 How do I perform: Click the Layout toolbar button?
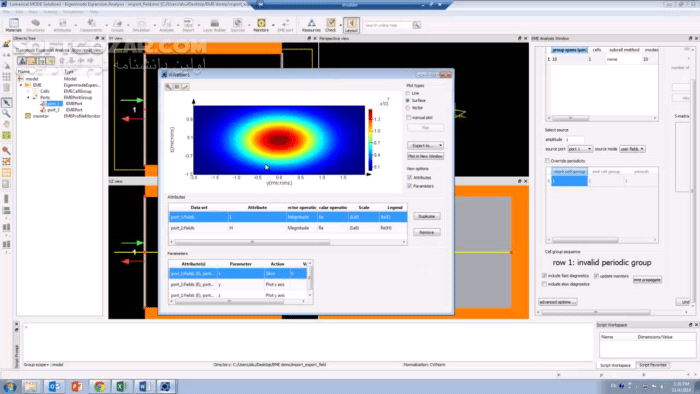[x=351, y=25]
